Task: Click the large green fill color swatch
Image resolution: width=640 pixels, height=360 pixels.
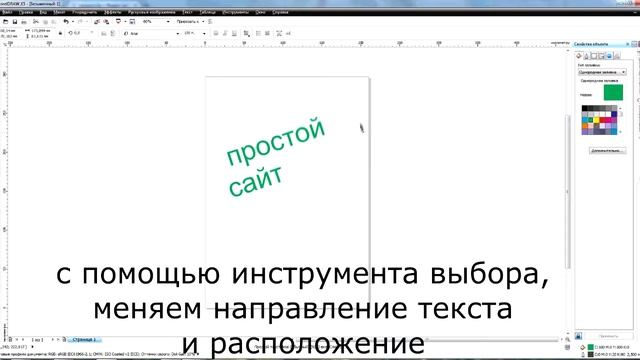Action: (613, 92)
